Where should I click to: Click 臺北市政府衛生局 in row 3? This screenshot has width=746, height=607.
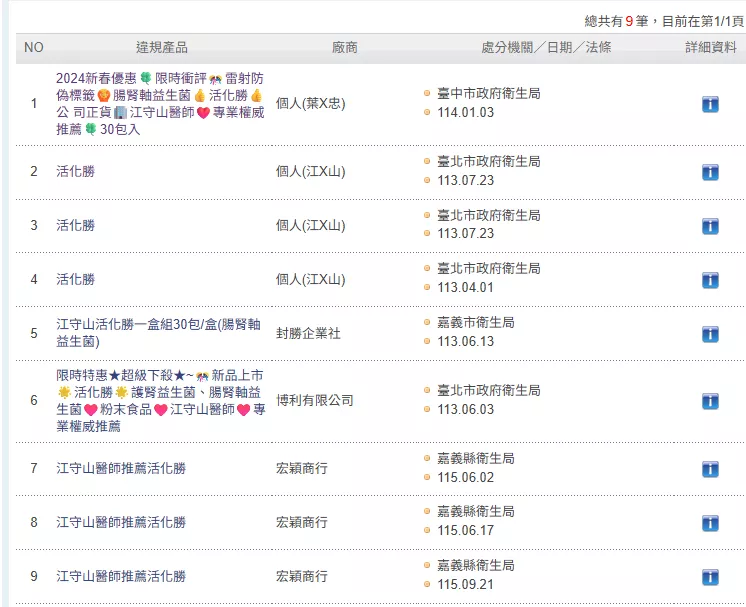coord(489,215)
